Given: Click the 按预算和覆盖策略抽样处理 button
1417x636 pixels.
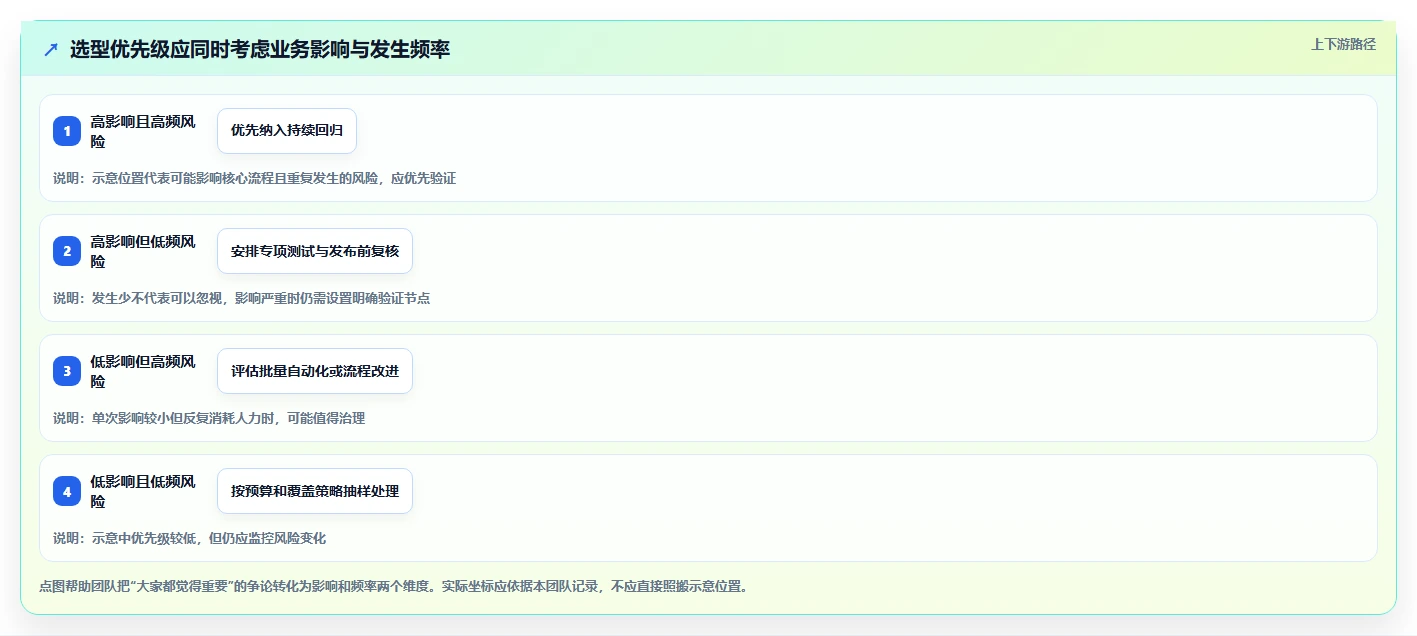Looking at the screenshot, I should coord(315,491).
